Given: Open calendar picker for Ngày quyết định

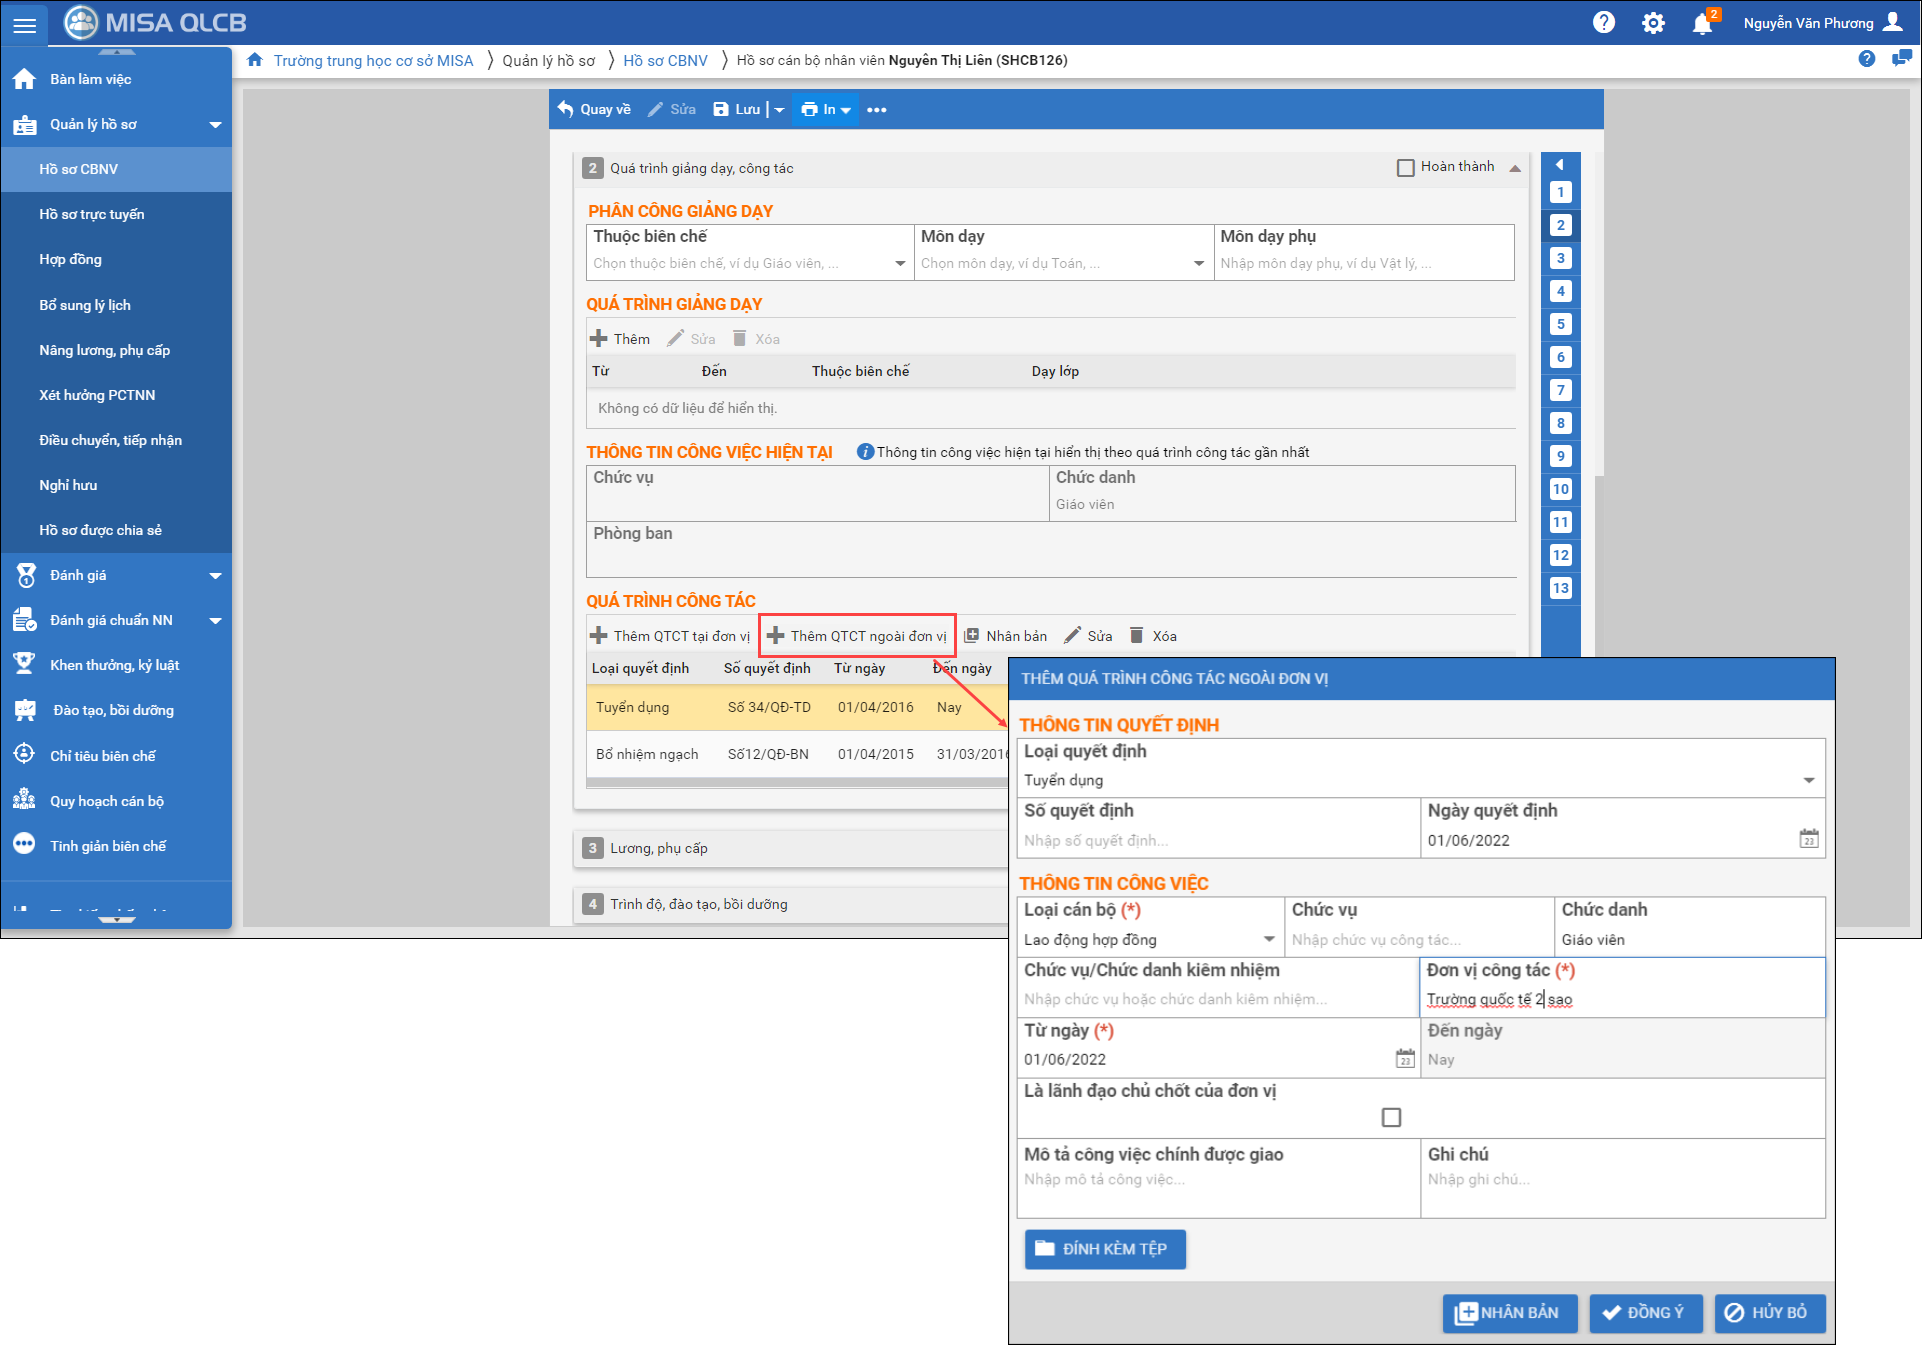Looking at the screenshot, I should 1808,839.
